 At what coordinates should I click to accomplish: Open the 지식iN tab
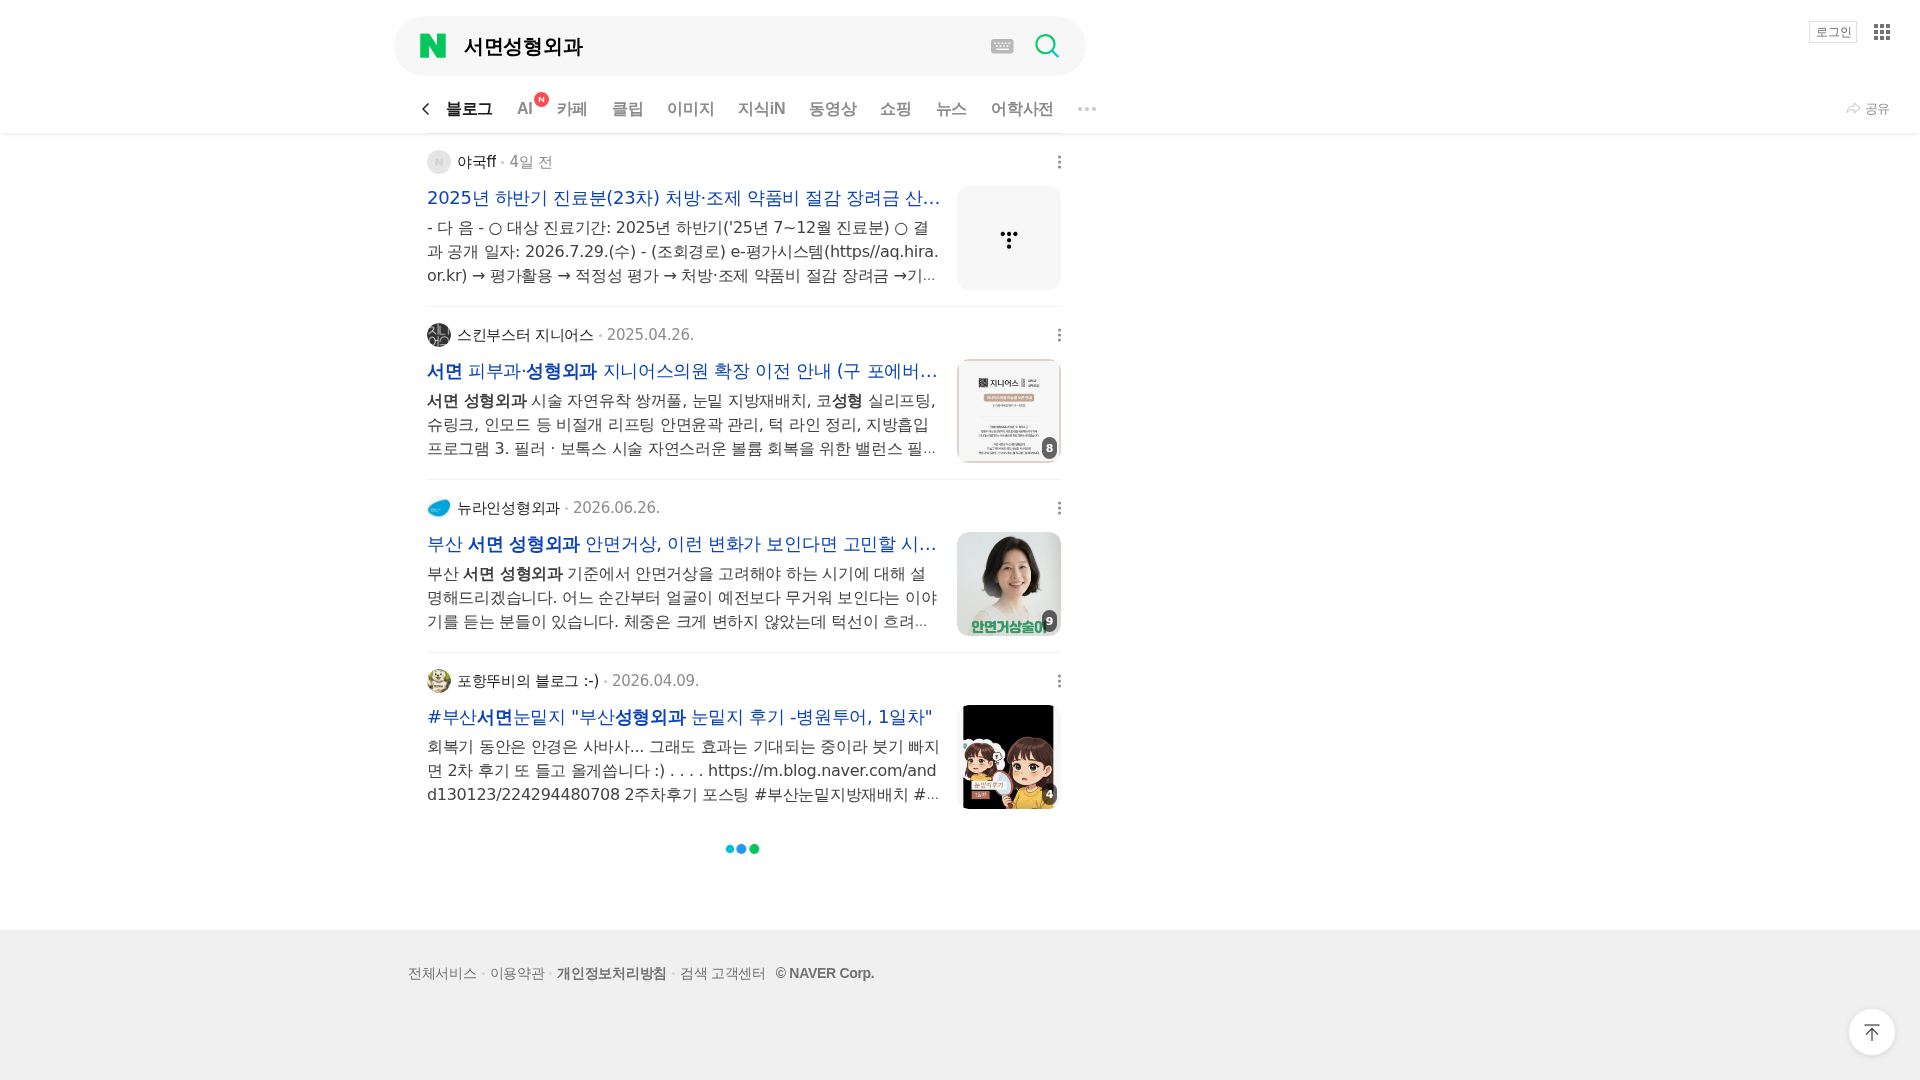point(762,109)
